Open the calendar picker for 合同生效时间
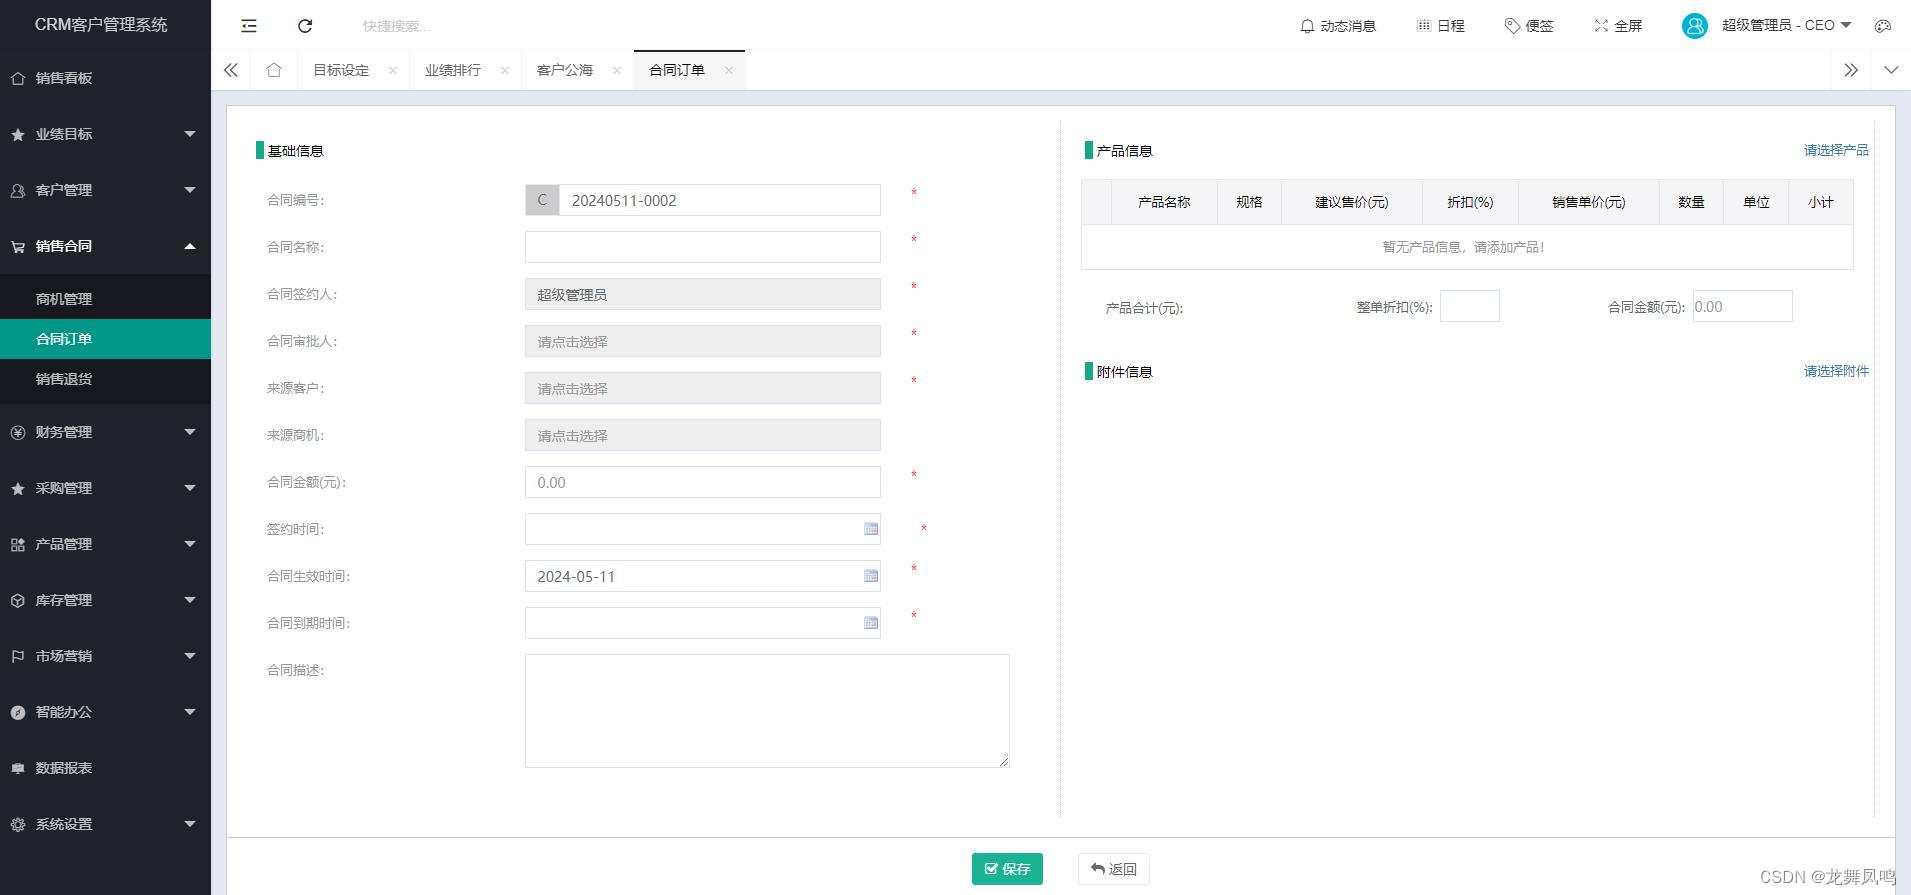The height and width of the screenshot is (895, 1911). [x=871, y=576]
